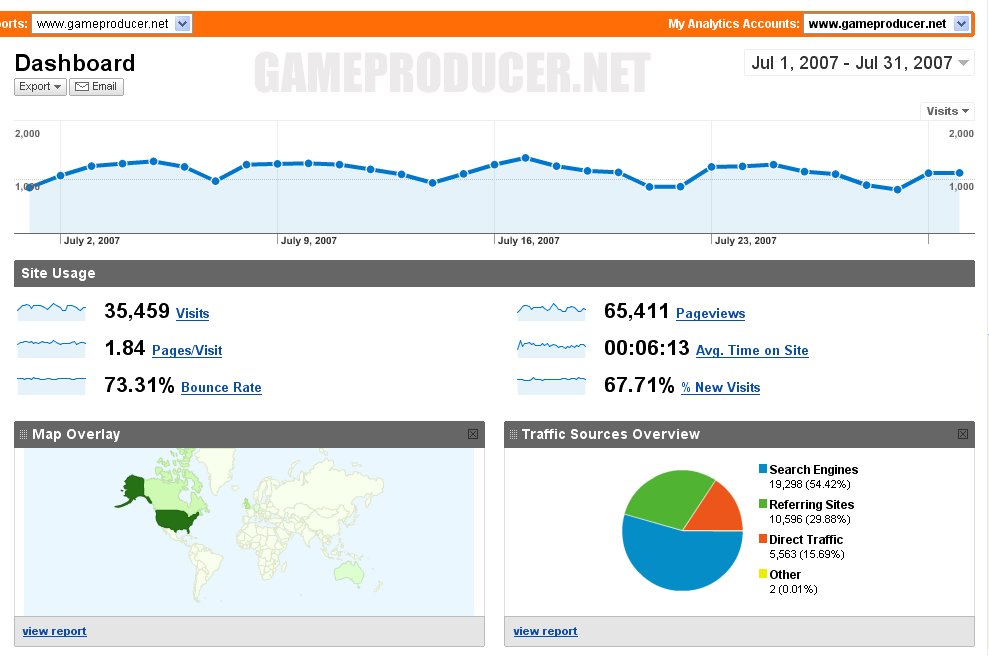Click the United States on the map
This screenshot has width=989, height=656.
(177, 521)
